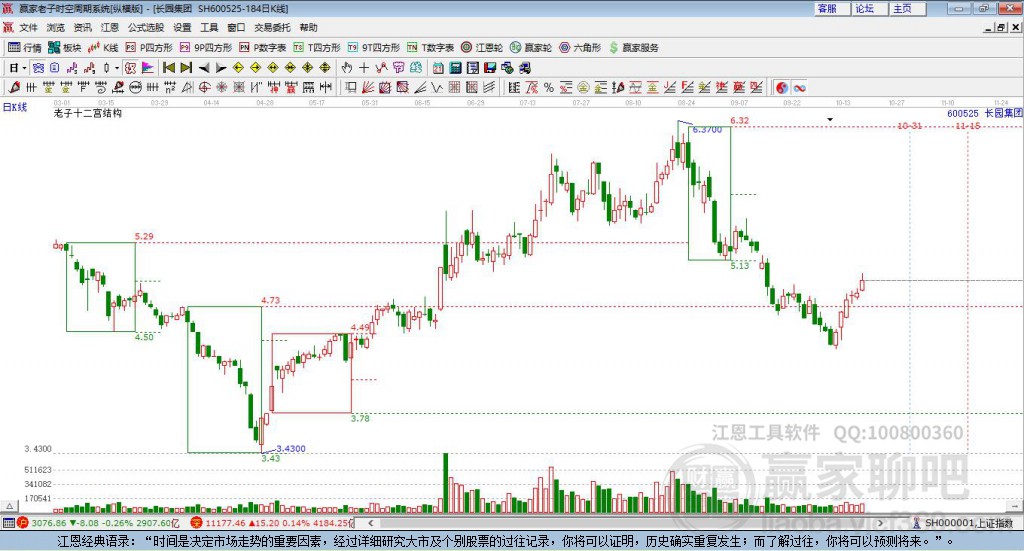Open 赢家服务 services
This screenshot has width=1024, height=551.
tap(633, 48)
